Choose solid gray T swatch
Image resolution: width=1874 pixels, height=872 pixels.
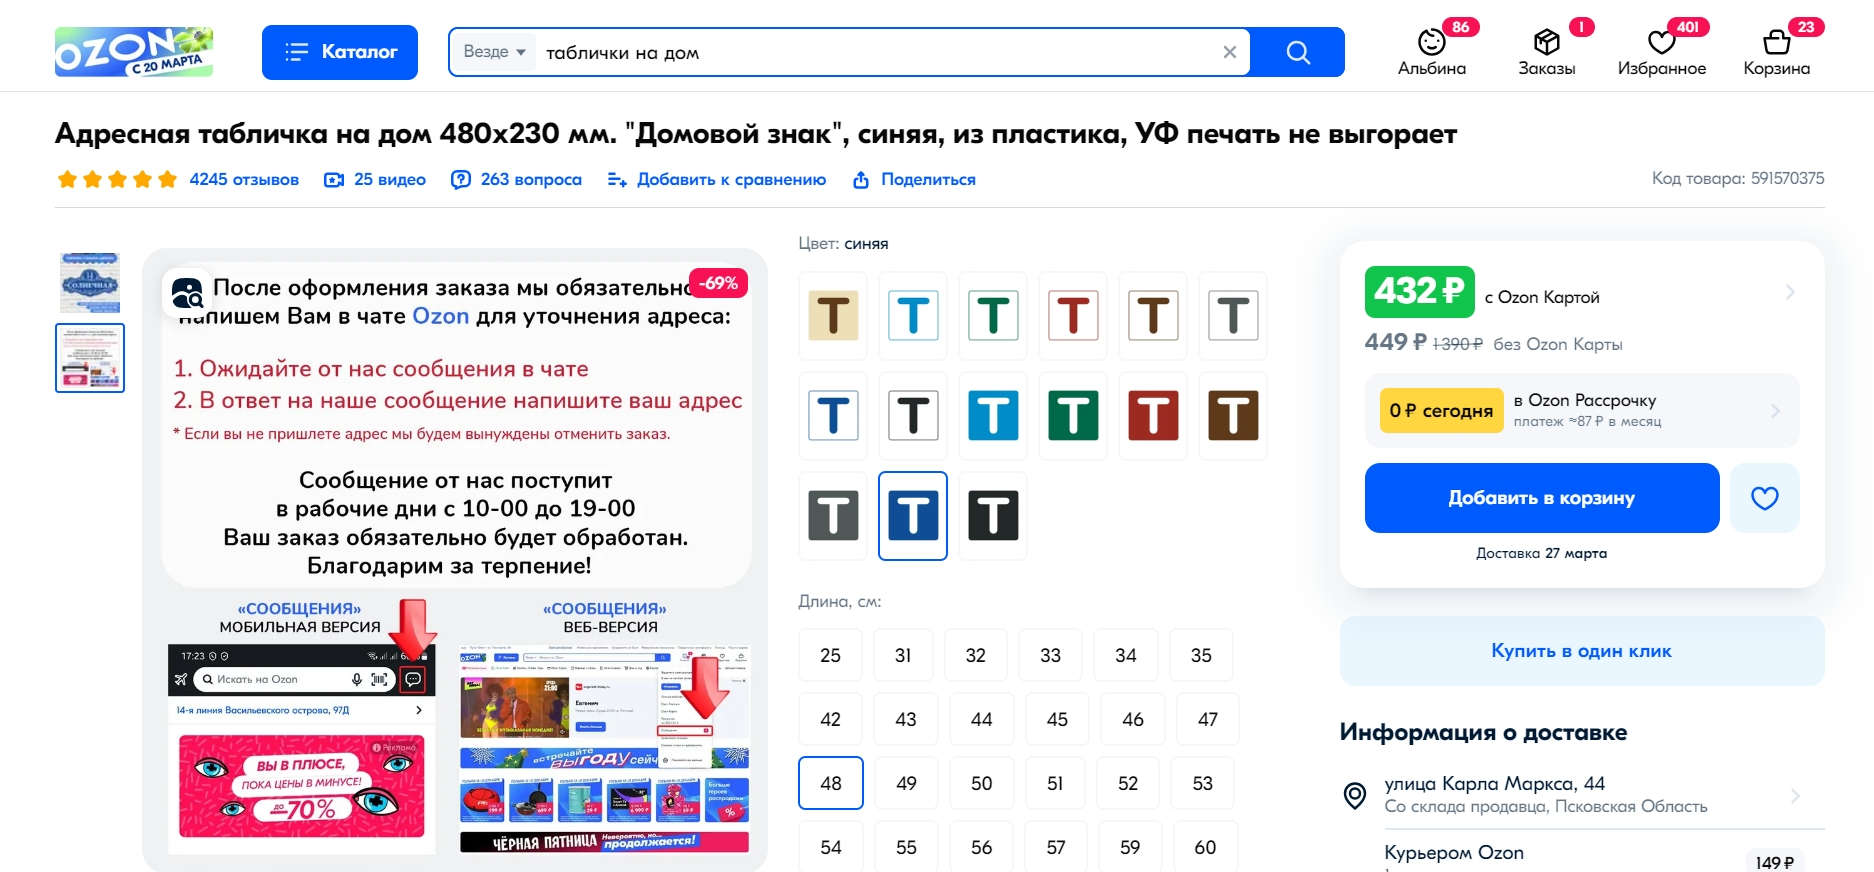833,516
